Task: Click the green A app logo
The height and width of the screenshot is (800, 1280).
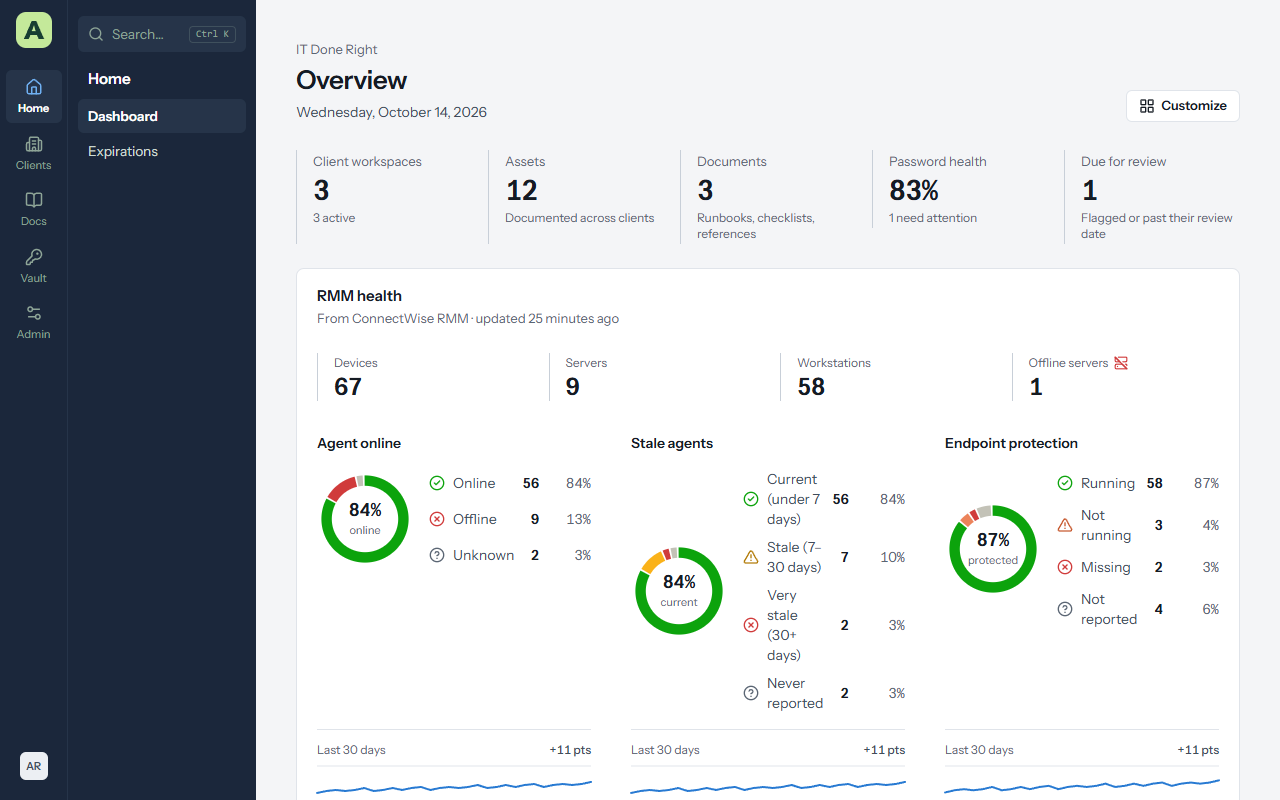Action: [34, 31]
